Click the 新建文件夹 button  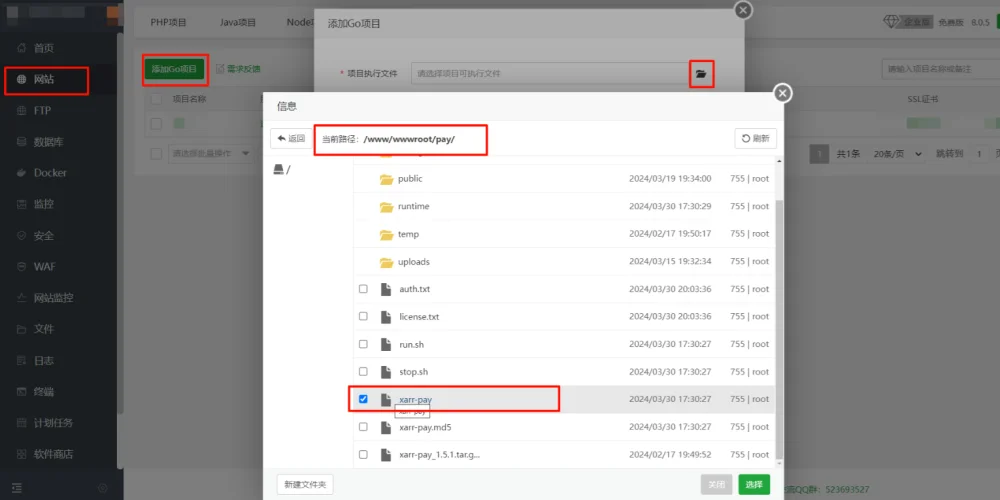click(x=305, y=485)
